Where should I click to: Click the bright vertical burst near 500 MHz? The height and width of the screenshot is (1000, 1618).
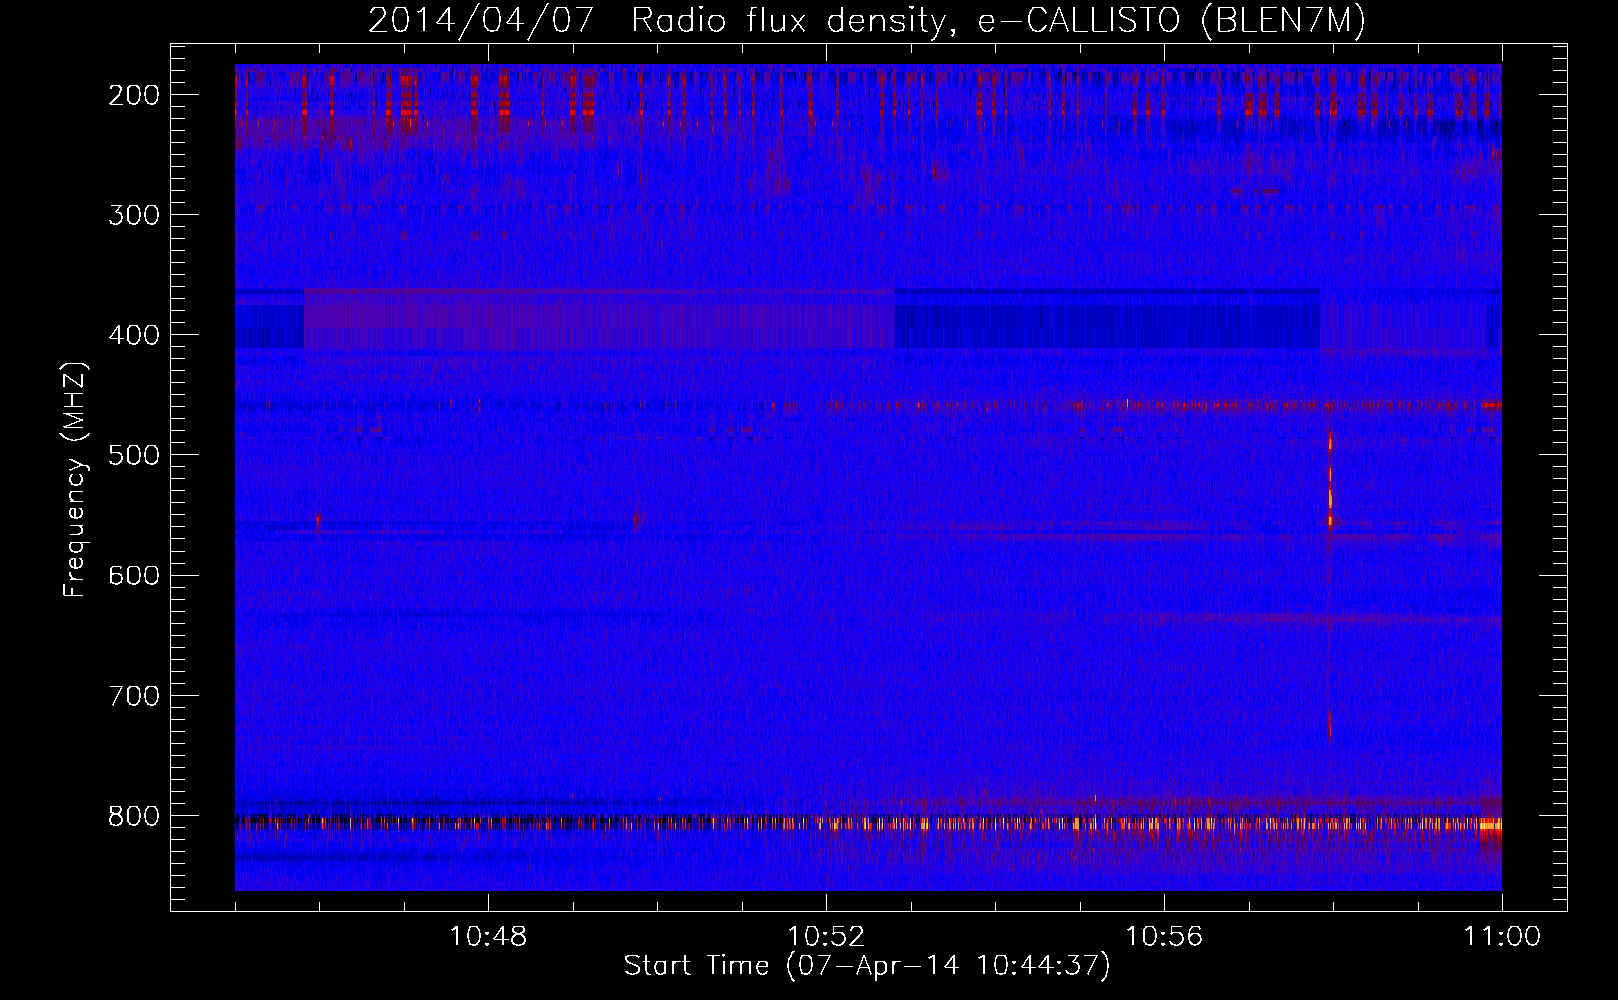coord(1330,480)
